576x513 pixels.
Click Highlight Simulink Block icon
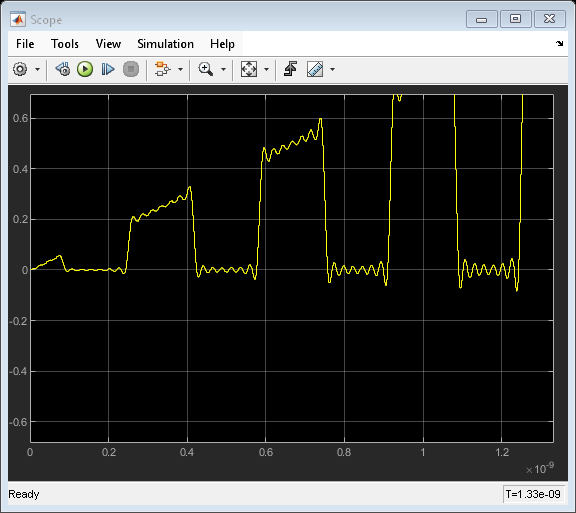tap(163, 69)
